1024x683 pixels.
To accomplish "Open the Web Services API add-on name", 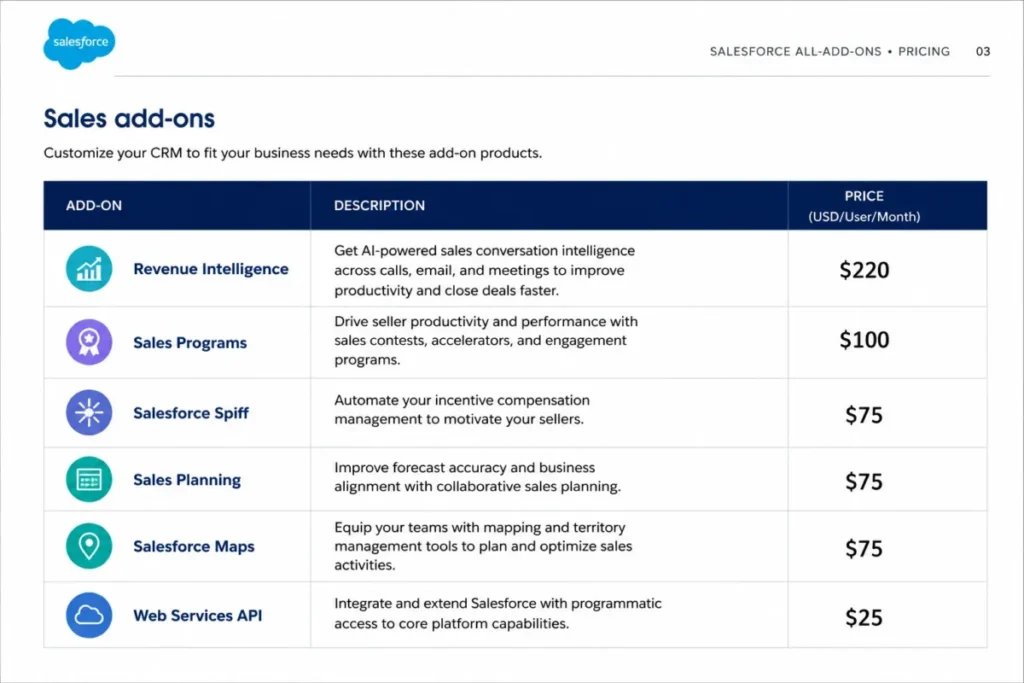I will pos(197,616).
